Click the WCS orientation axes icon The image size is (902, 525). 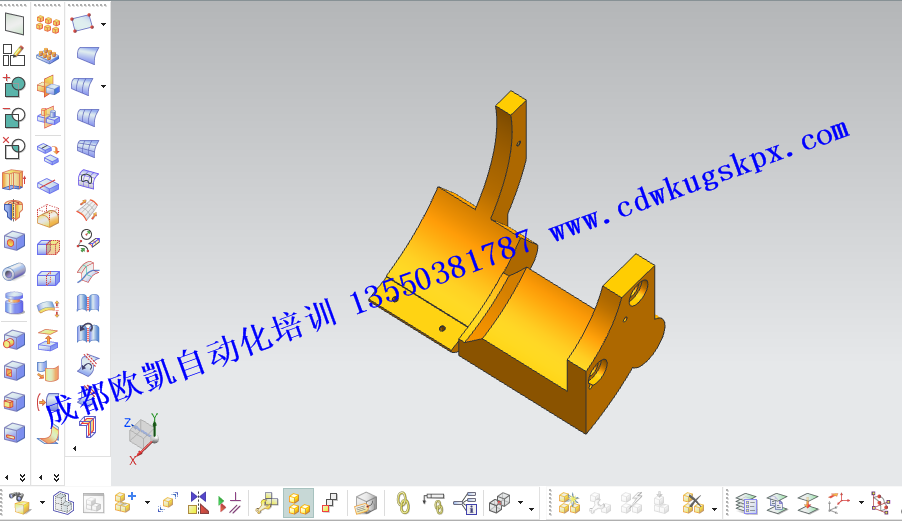tap(839, 503)
